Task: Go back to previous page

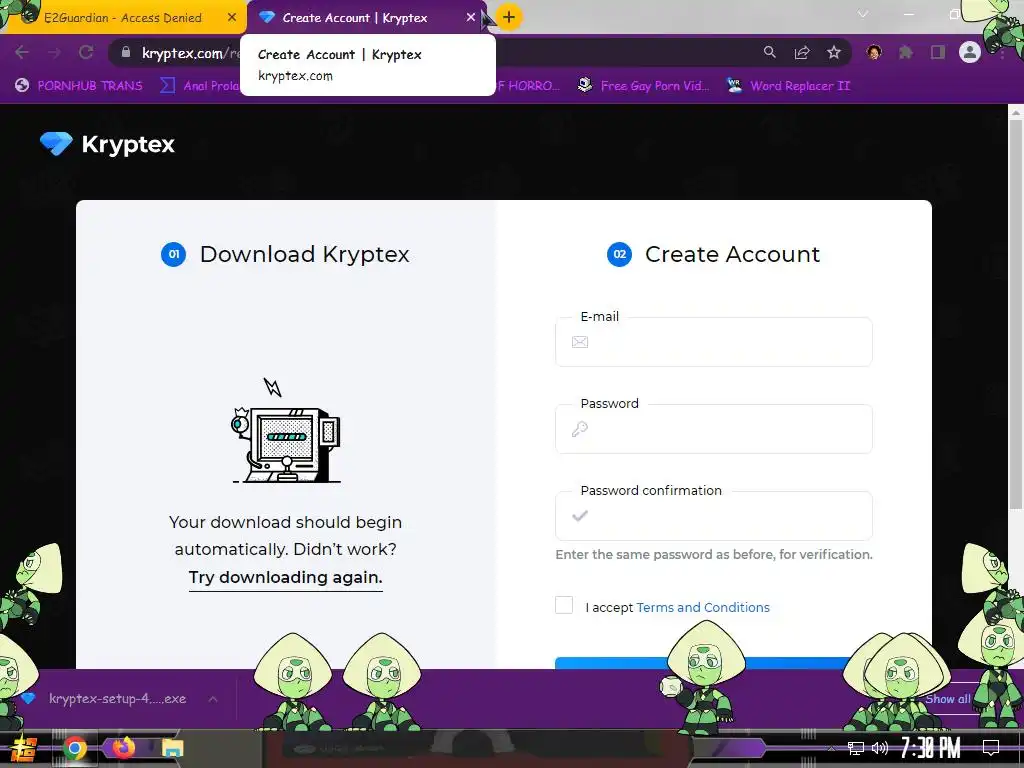Action: [22, 52]
